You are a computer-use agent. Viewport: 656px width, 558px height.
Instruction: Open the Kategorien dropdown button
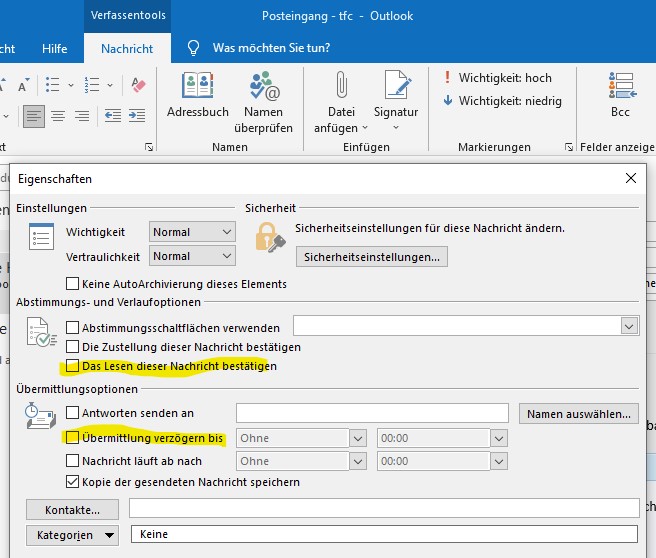pos(72,535)
